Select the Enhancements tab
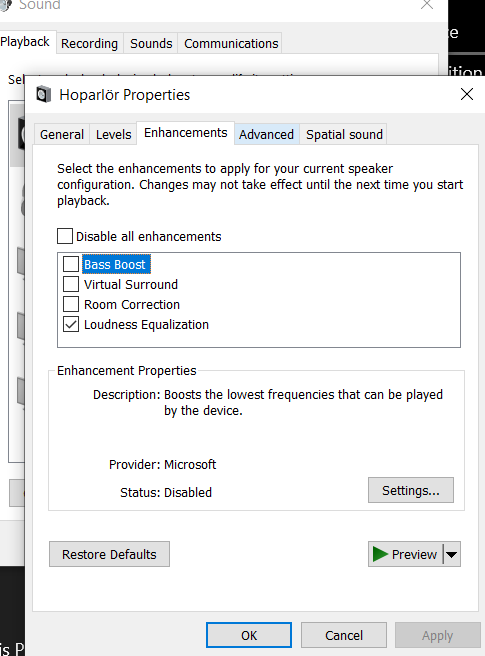This screenshot has height=656, width=485. click(x=185, y=133)
